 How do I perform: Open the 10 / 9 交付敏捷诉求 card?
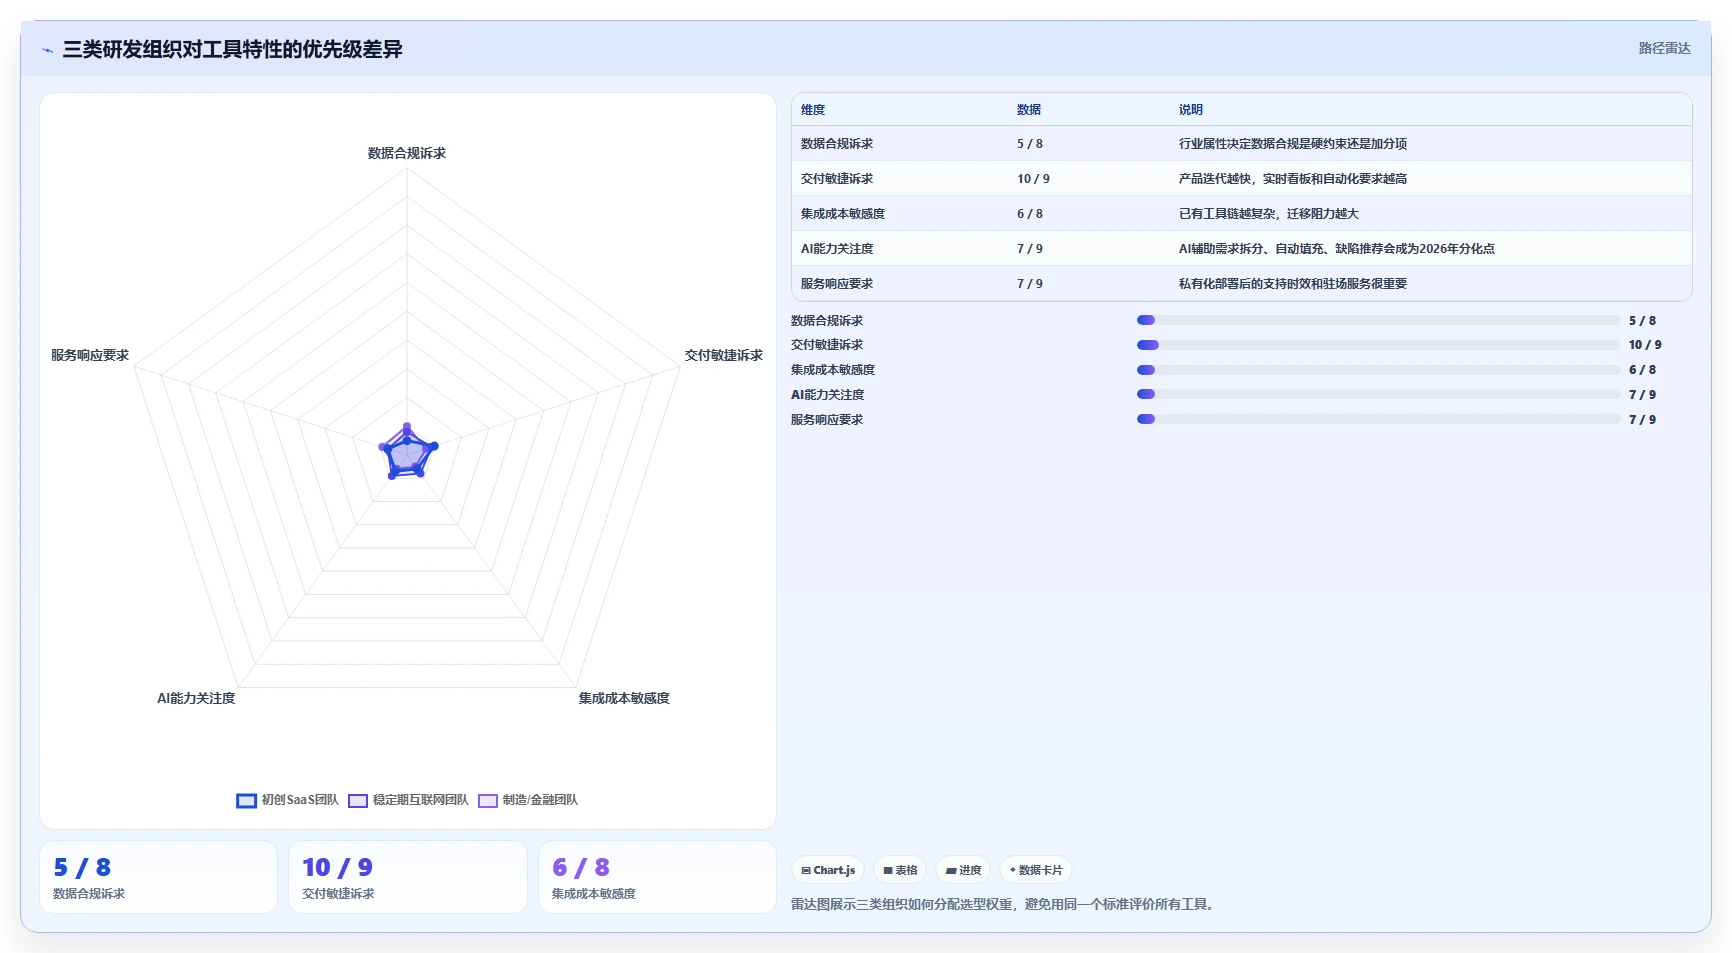[x=408, y=877]
